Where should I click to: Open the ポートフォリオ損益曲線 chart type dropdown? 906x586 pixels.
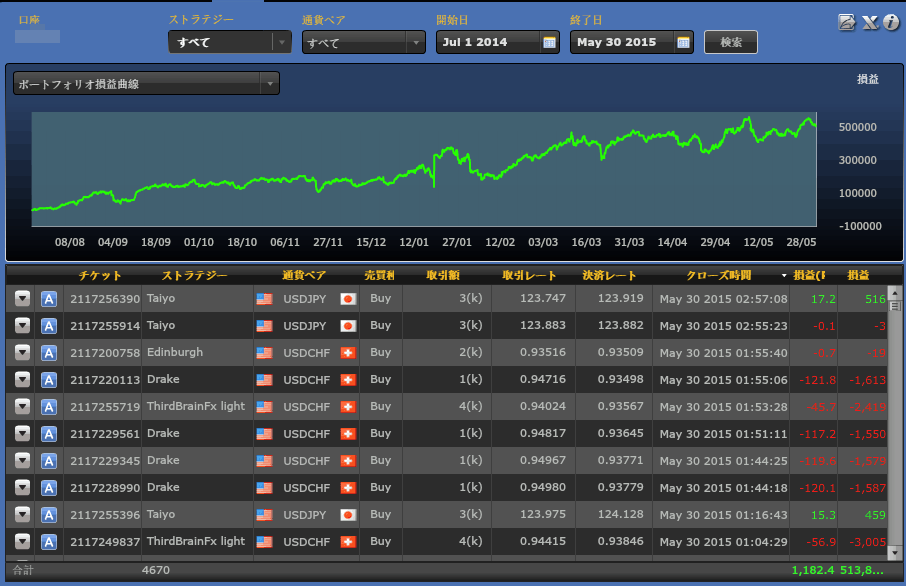coord(146,84)
